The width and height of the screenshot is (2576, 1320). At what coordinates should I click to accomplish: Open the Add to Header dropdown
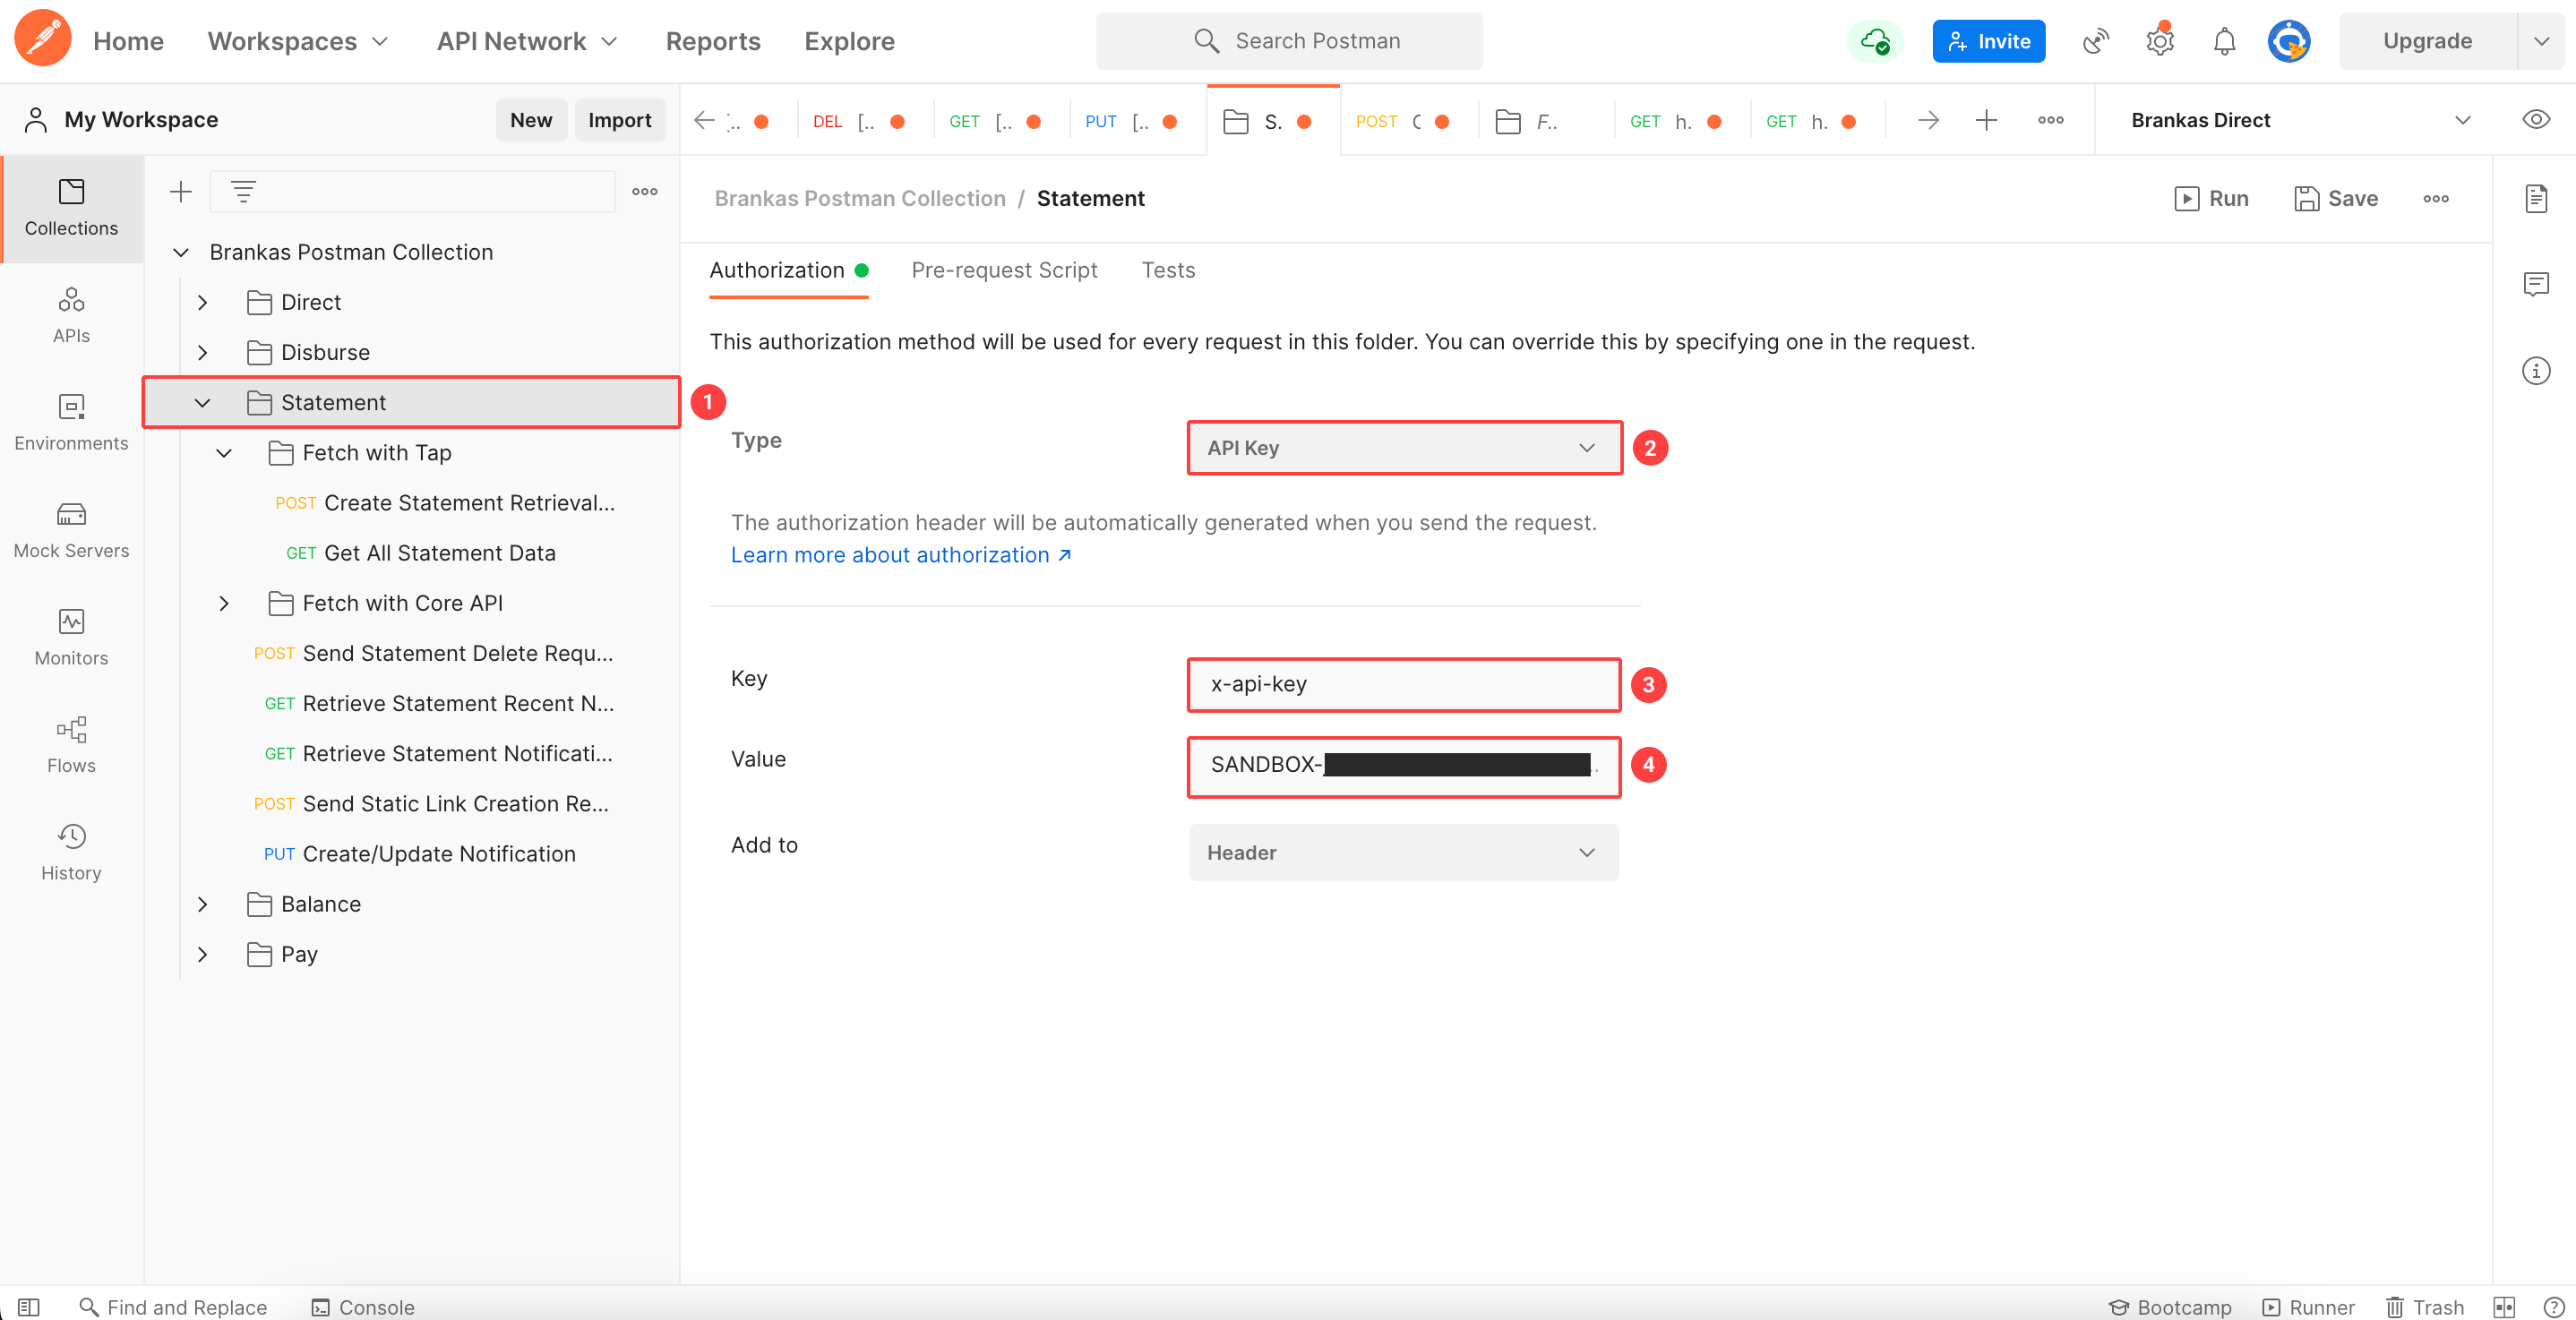click(x=1403, y=853)
